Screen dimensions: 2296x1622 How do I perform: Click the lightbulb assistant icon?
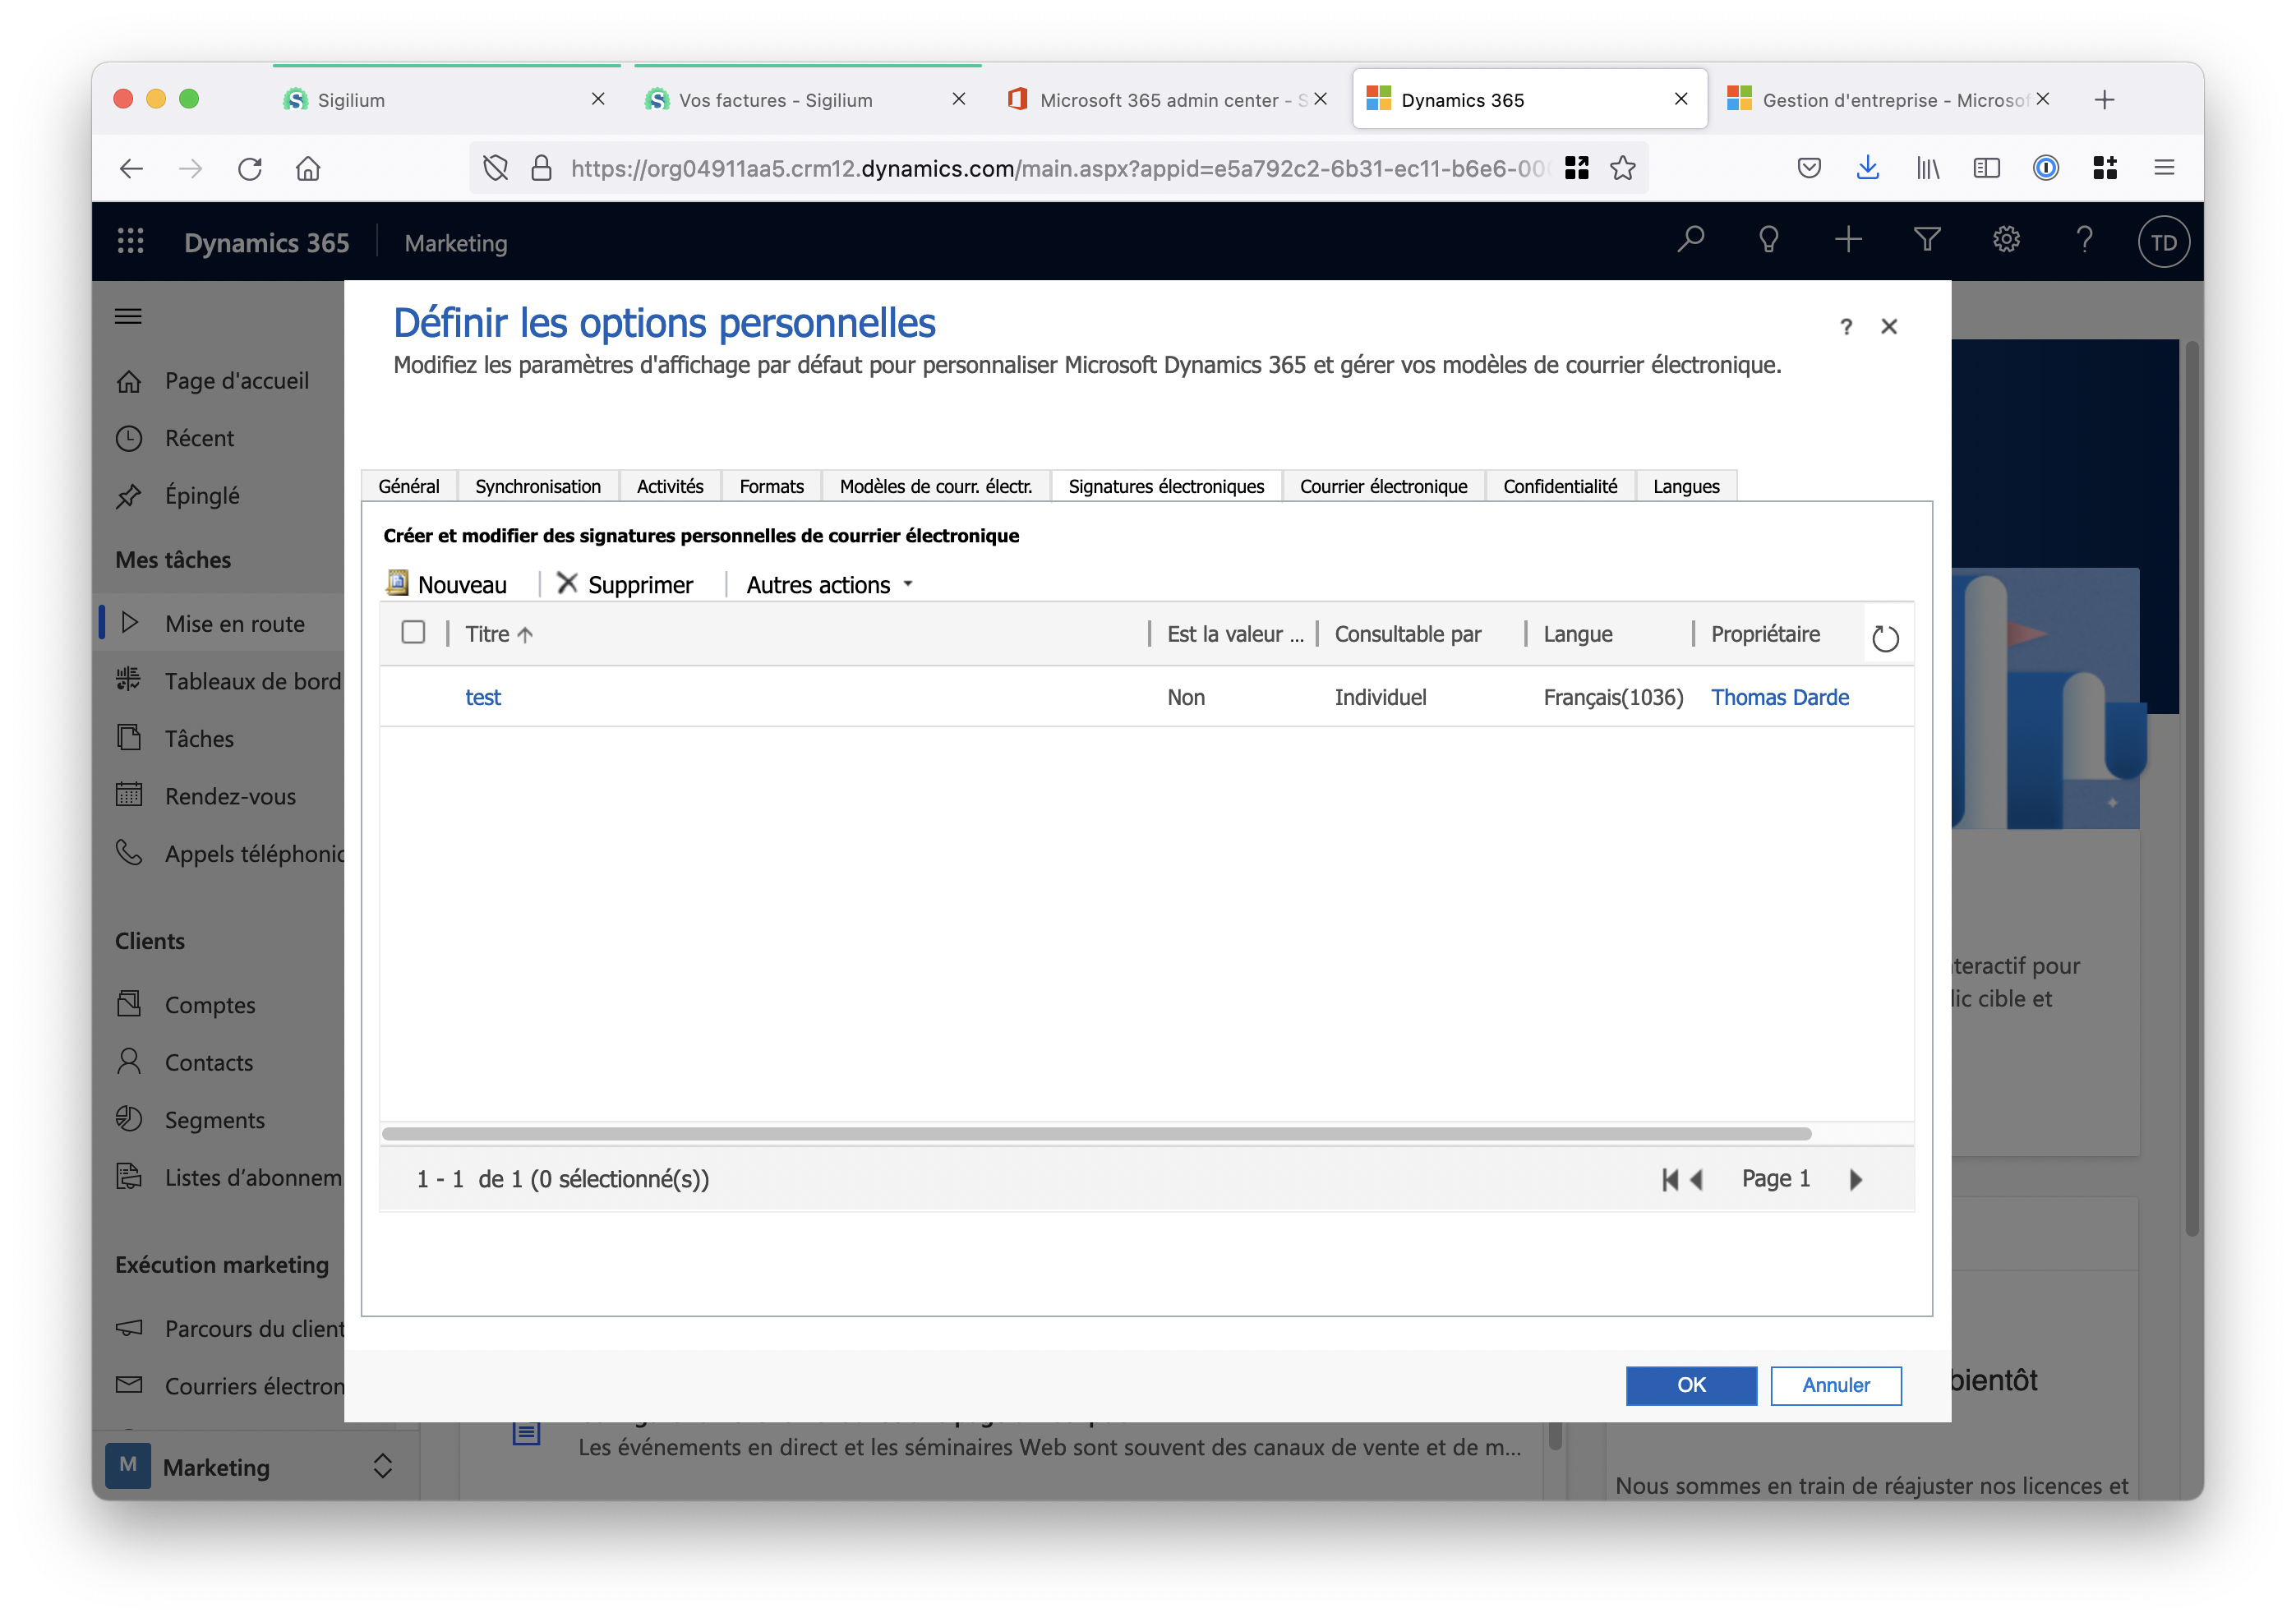[1768, 241]
